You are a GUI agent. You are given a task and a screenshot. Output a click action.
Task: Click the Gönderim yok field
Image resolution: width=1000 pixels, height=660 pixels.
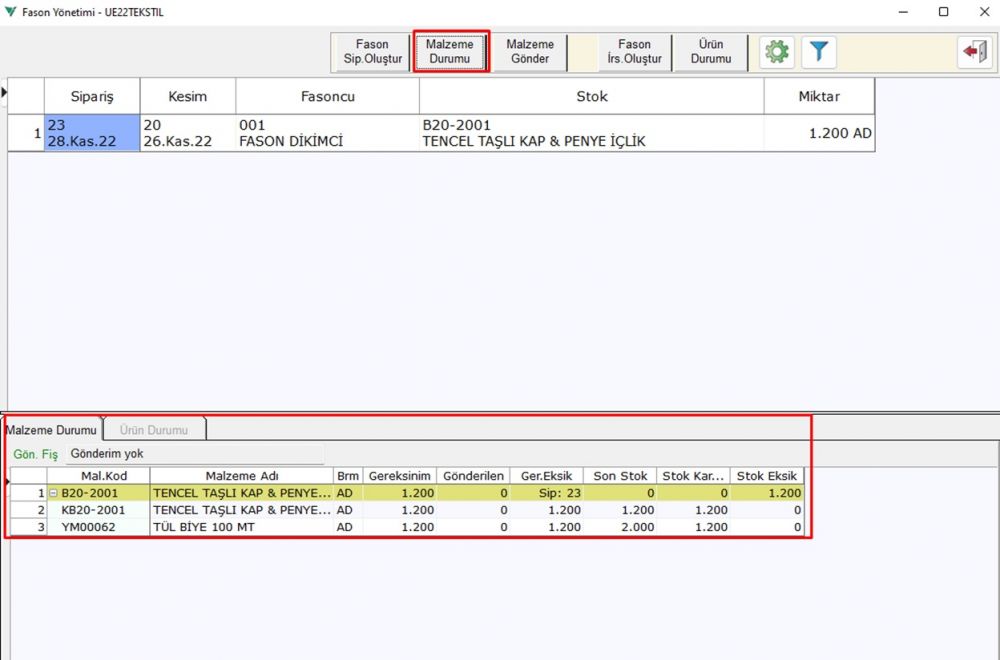(195, 454)
